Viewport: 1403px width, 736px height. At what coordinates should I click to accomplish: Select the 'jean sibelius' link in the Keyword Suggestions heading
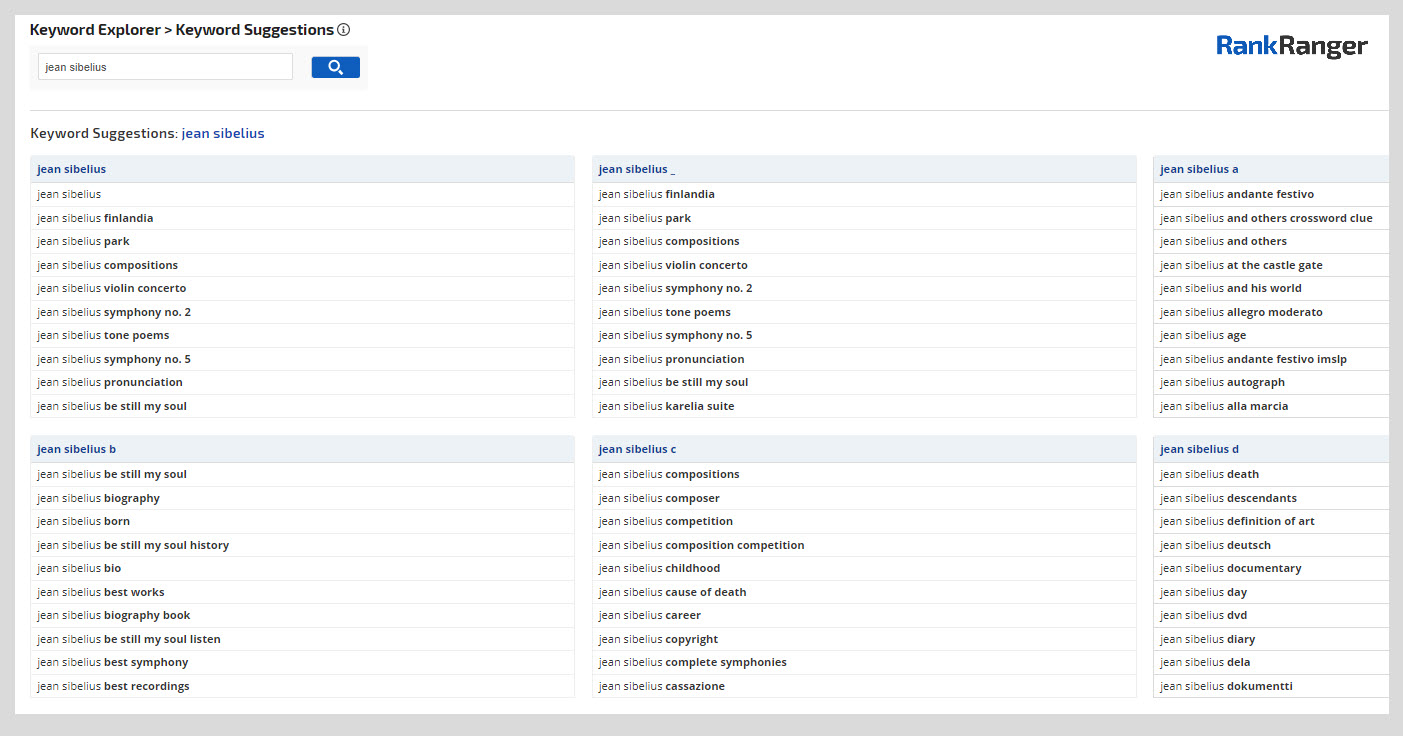(223, 133)
